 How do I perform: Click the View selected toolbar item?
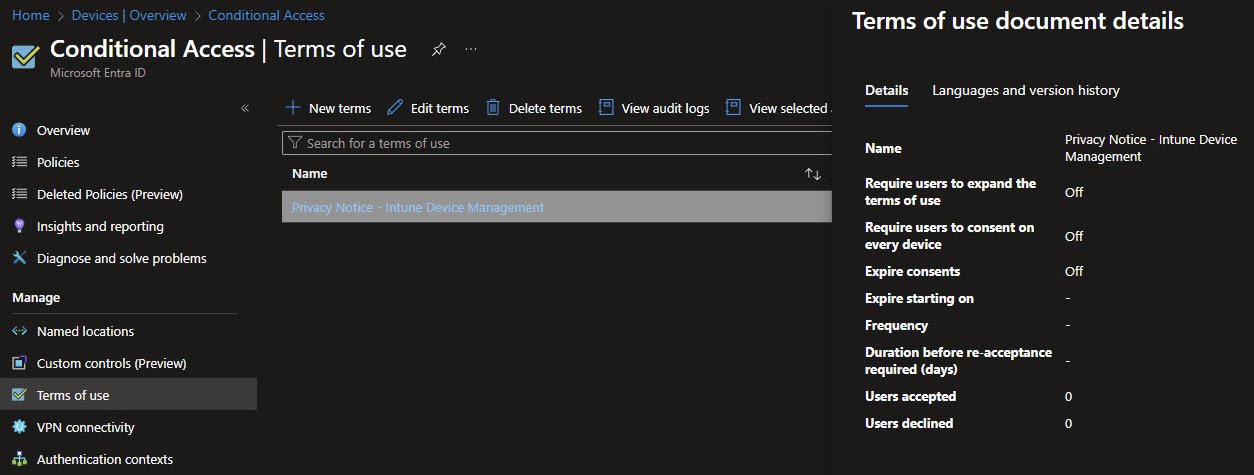(x=777, y=108)
